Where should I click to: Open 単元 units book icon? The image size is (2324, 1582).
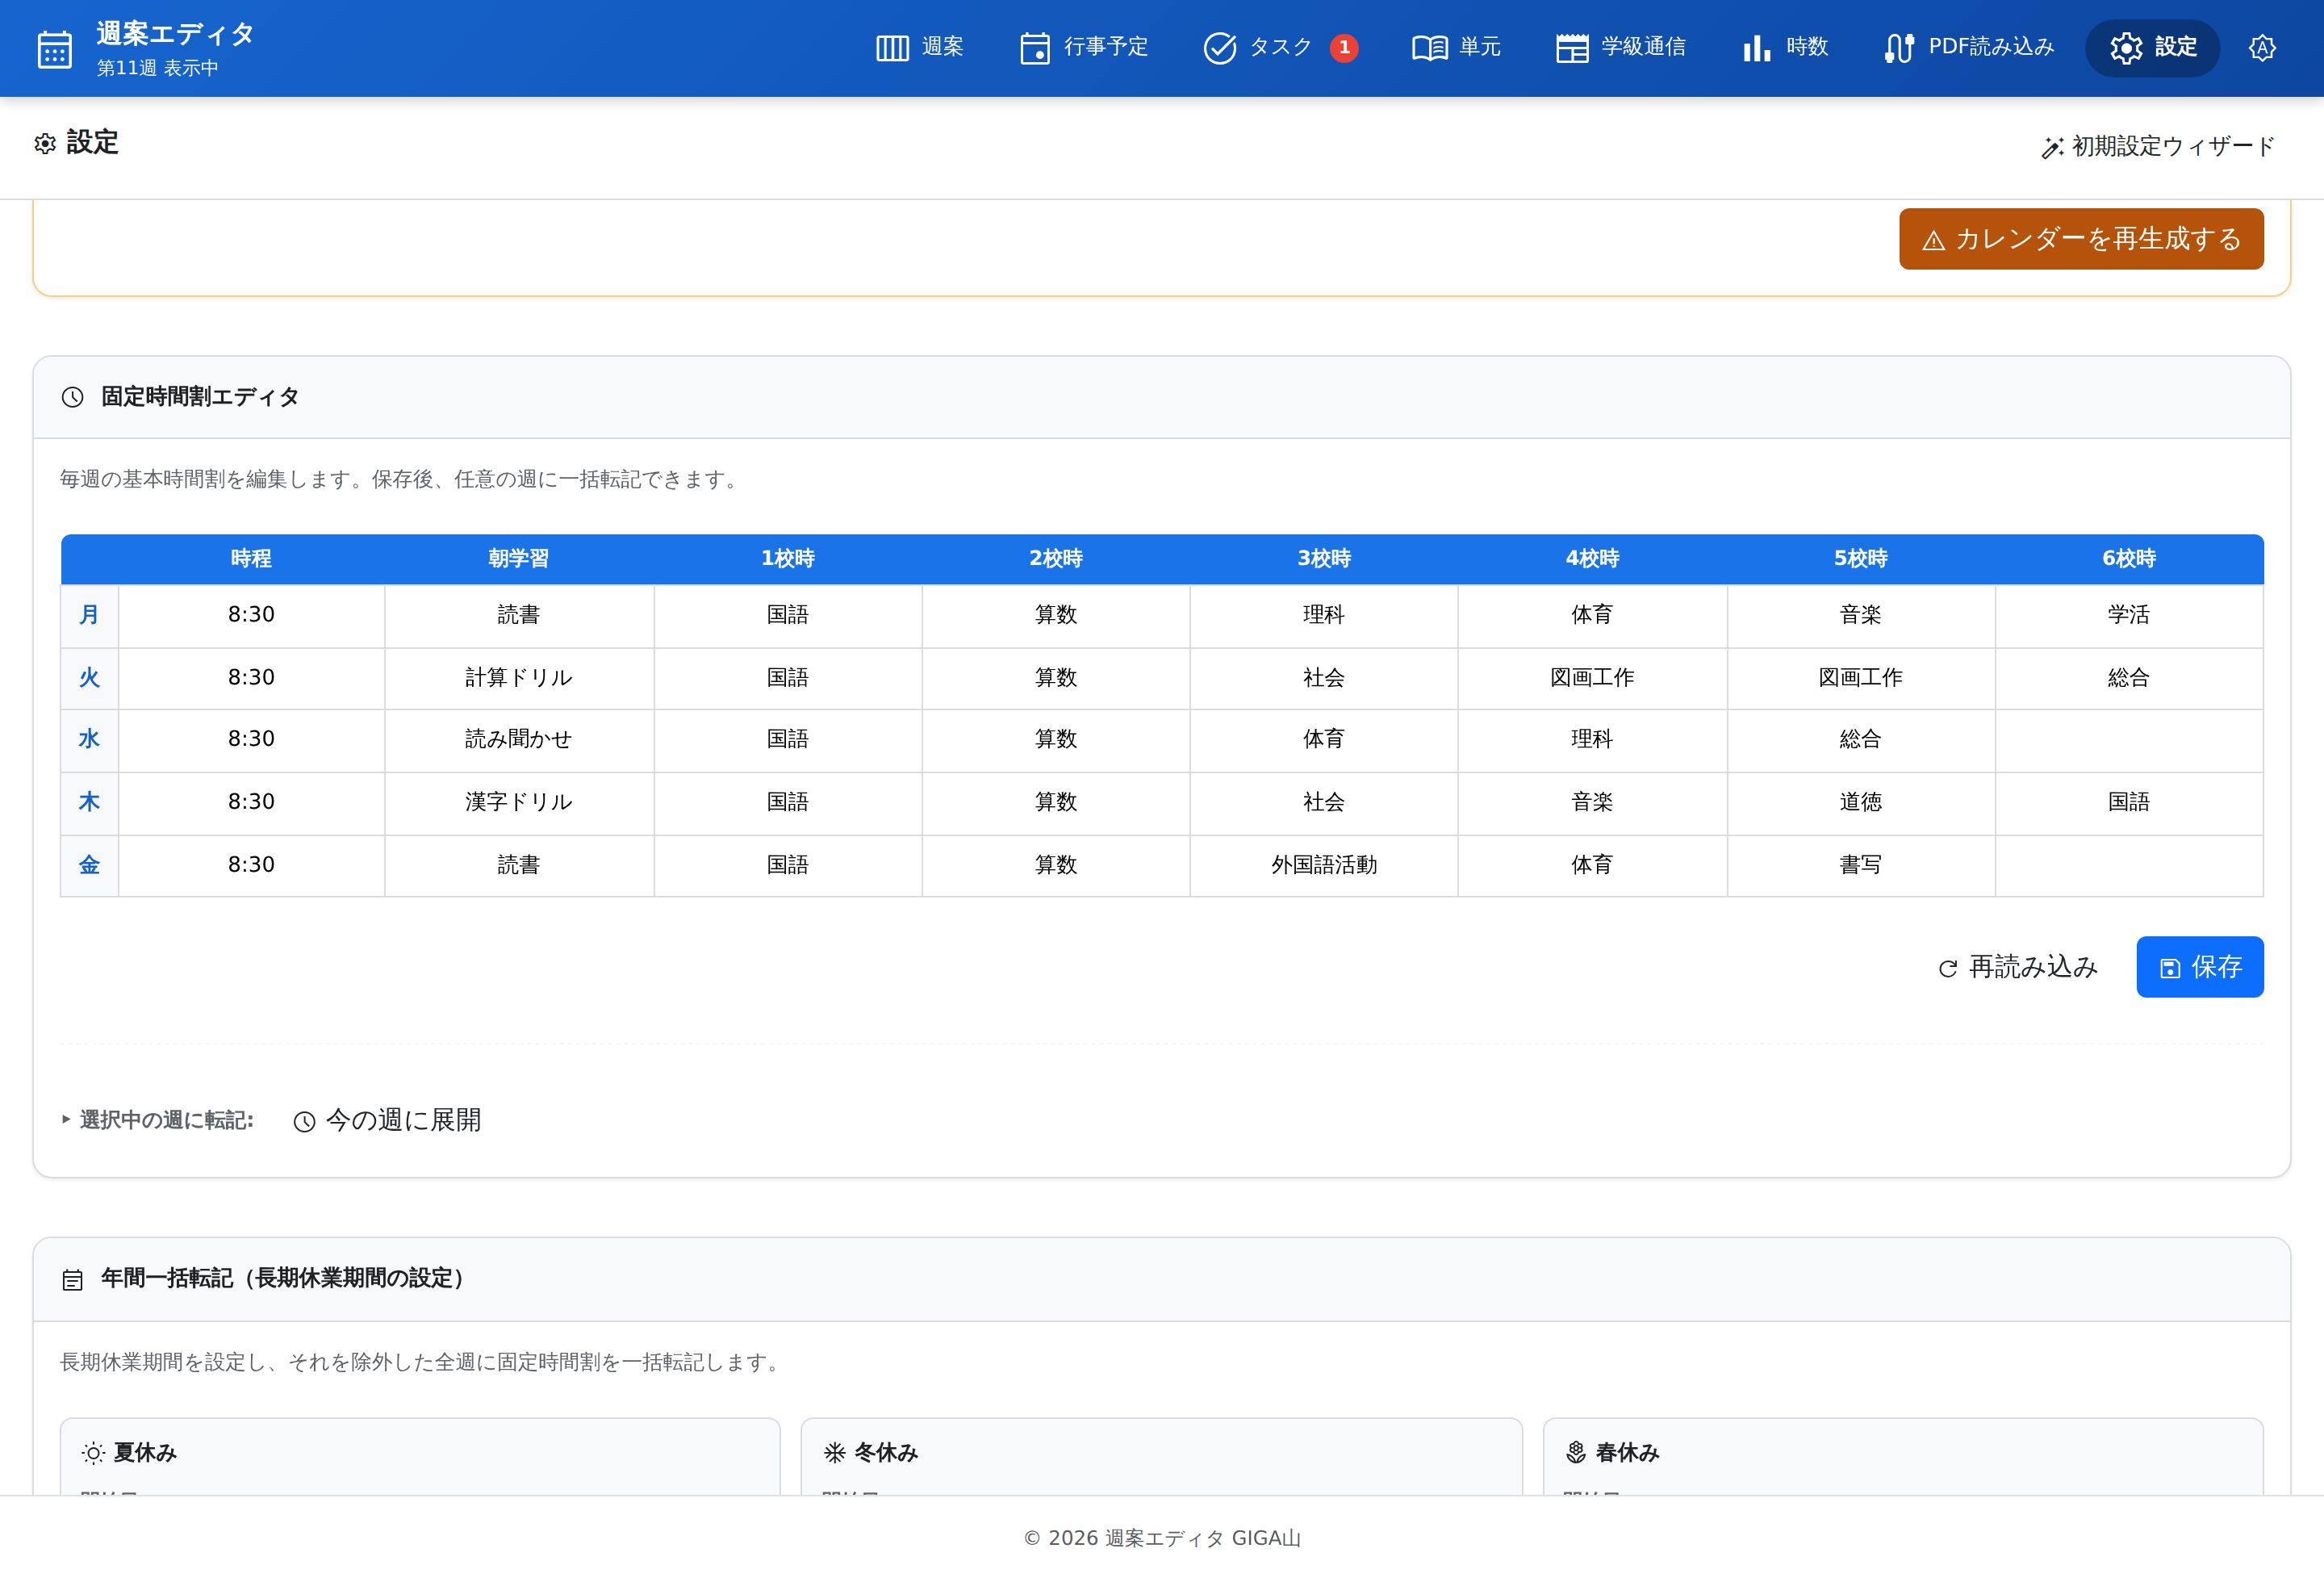point(1429,47)
